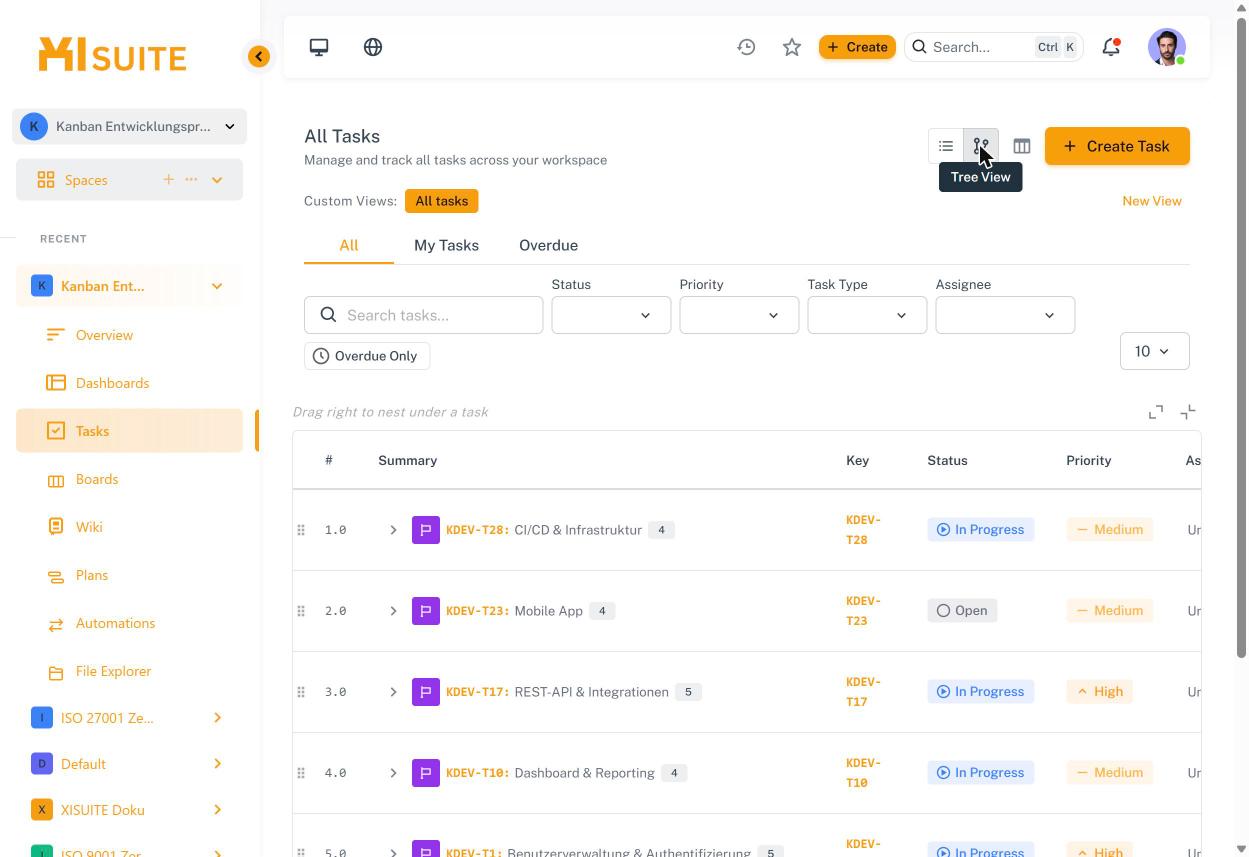Open Spaces more options ellipsis
The image size is (1249, 857).
pyautogui.click(x=191, y=180)
